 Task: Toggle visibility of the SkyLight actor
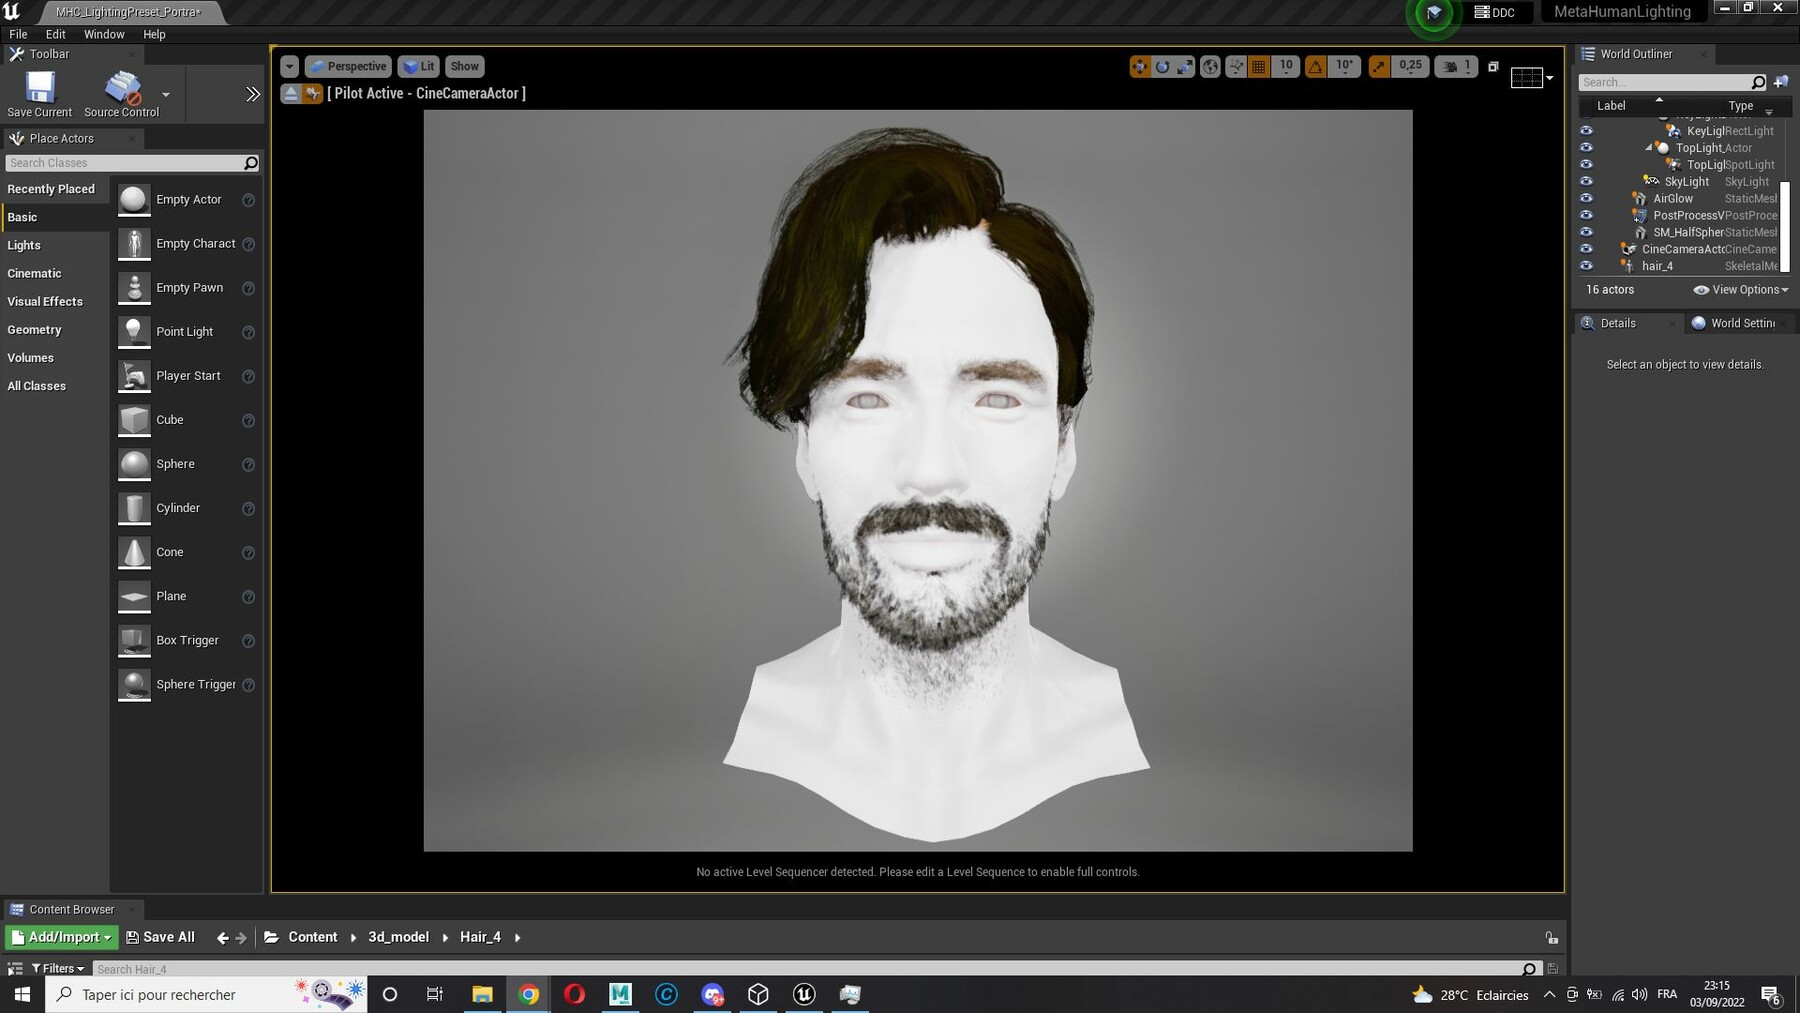[x=1586, y=181]
